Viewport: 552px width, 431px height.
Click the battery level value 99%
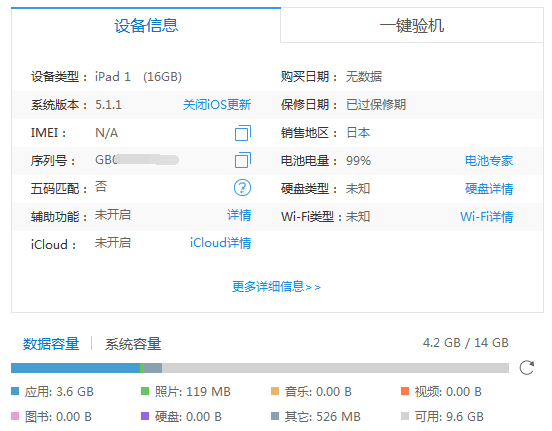tap(358, 161)
